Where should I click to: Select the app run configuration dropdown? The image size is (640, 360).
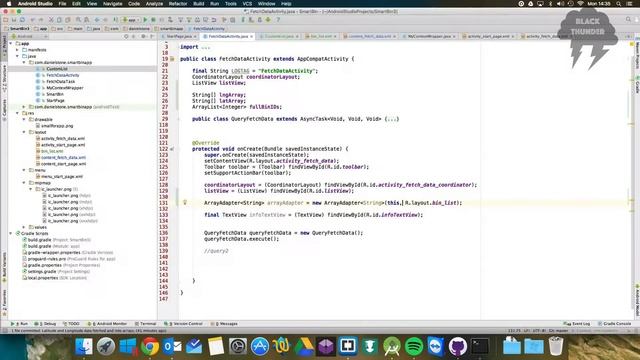point(131,20)
